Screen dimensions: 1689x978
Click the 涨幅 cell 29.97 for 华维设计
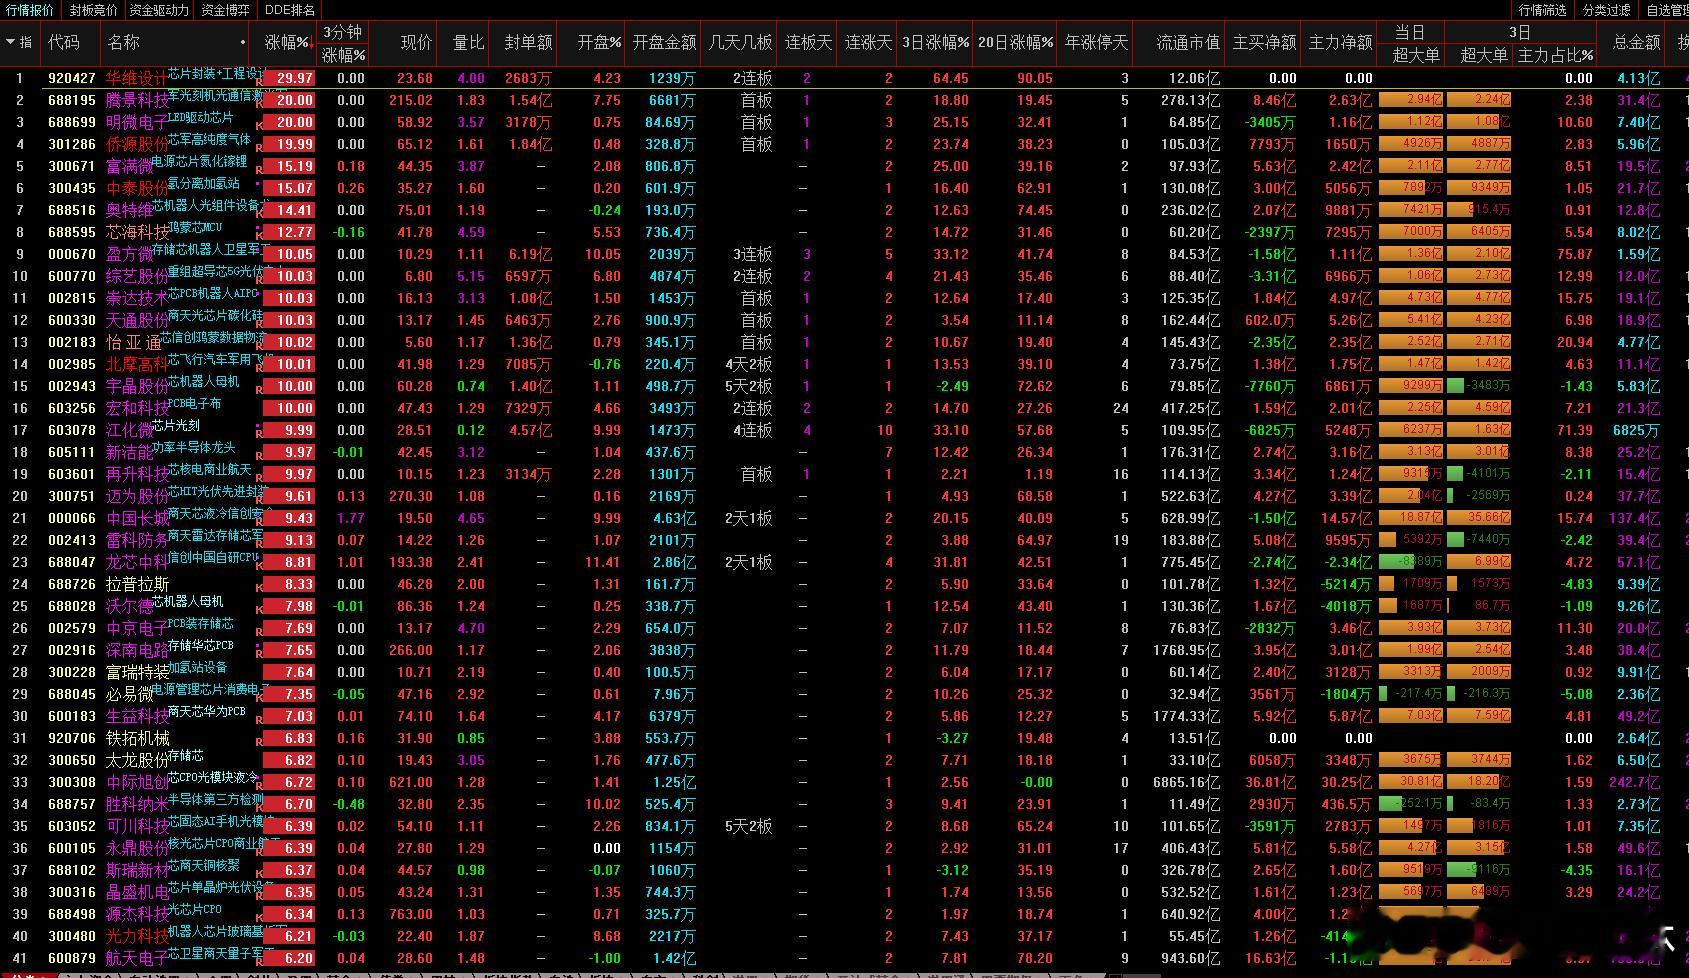coord(290,78)
